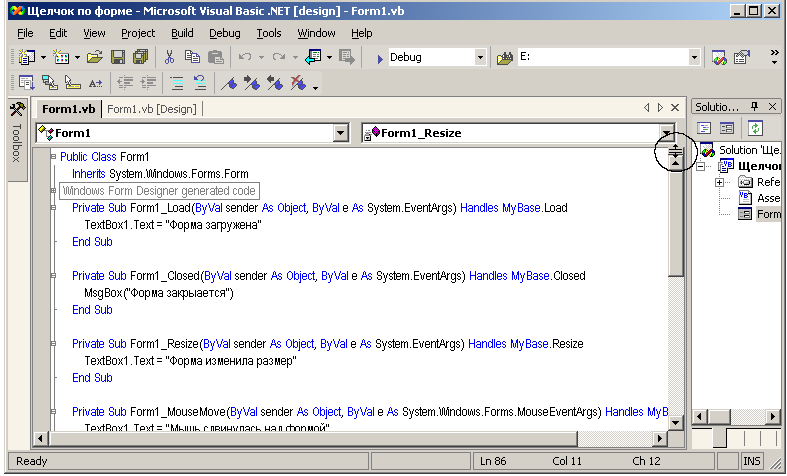Expand the References node in tree
Viewport: 787px width, 476px height.
(720, 182)
